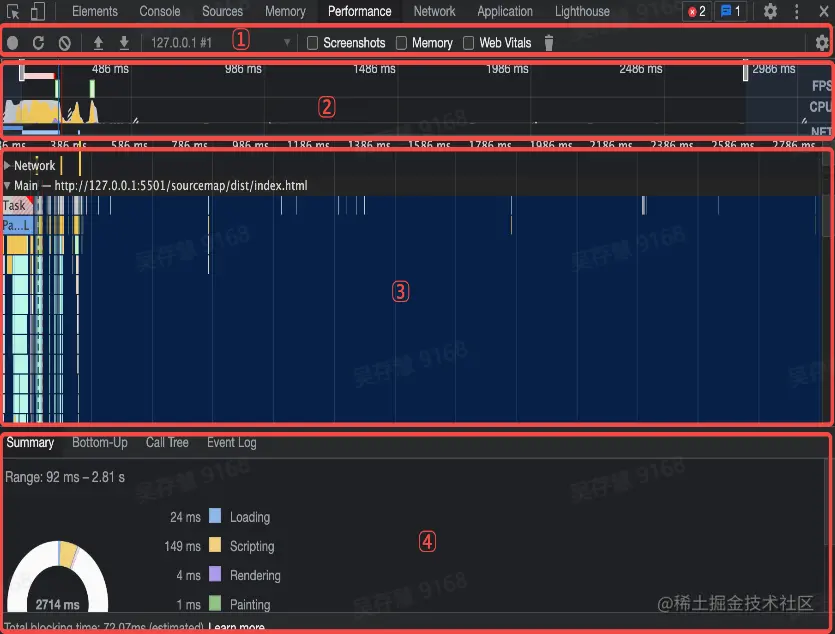Screen dimensions: 835x634
Task: Reload page and start profiling
Action: point(38,43)
